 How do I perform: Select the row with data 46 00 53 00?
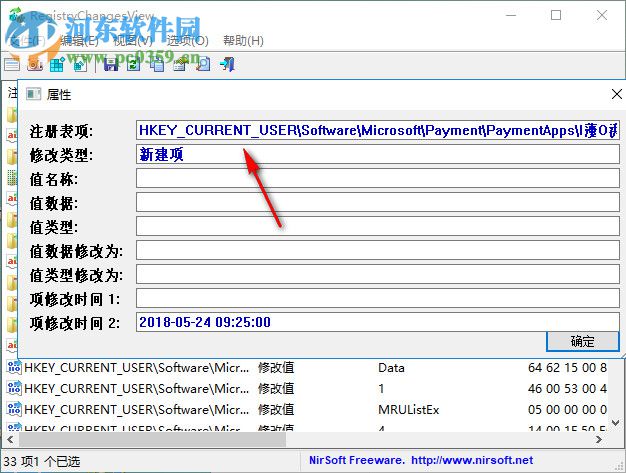[307, 388]
